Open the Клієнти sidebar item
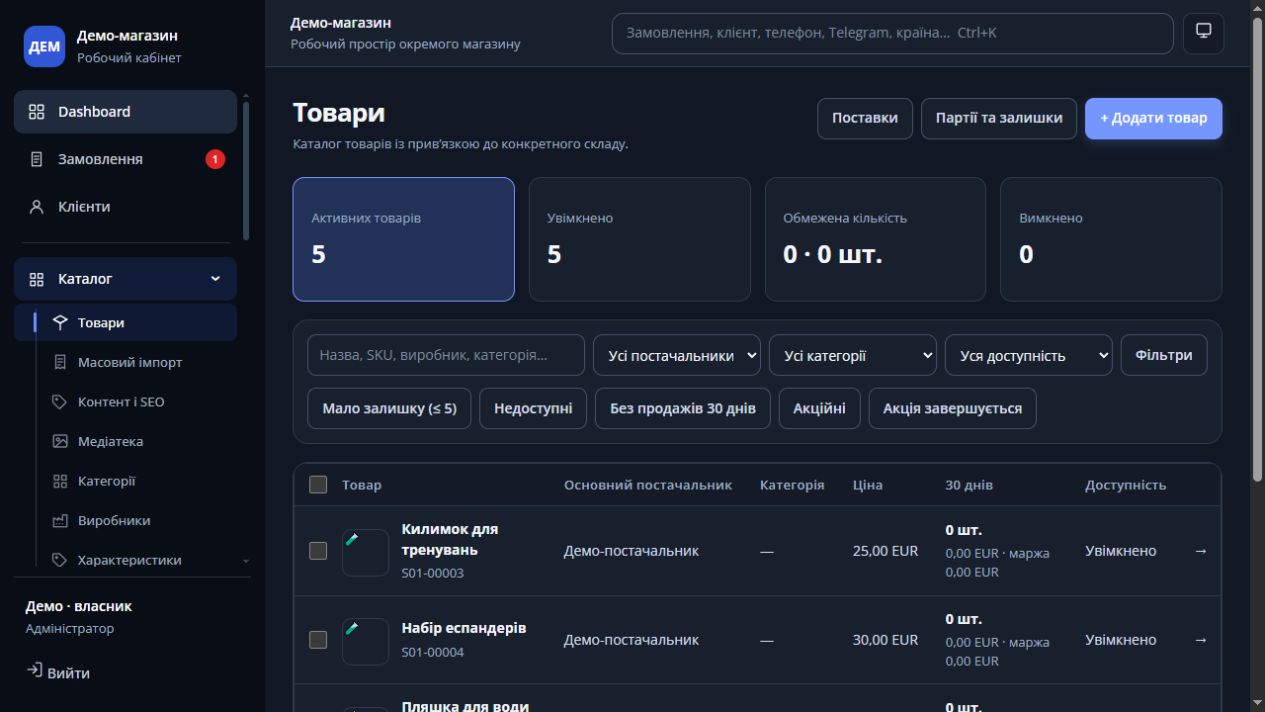Viewport: 1265px width, 712px height. coord(125,207)
